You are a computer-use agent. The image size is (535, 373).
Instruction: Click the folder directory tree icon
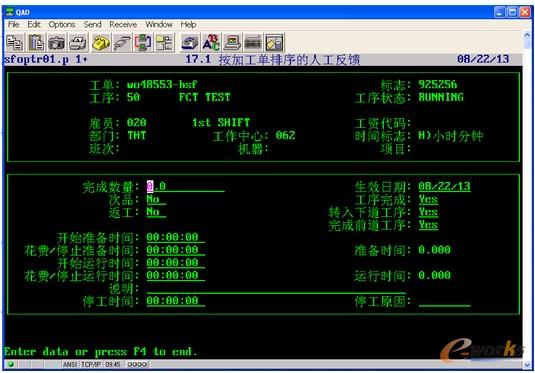(164, 43)
